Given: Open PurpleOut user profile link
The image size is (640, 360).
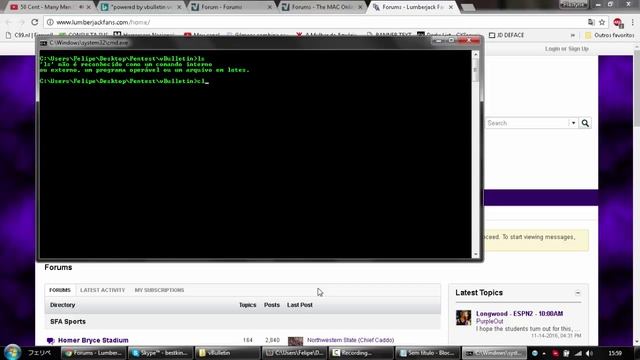Looking at the screenshot, I should (489, 322).
